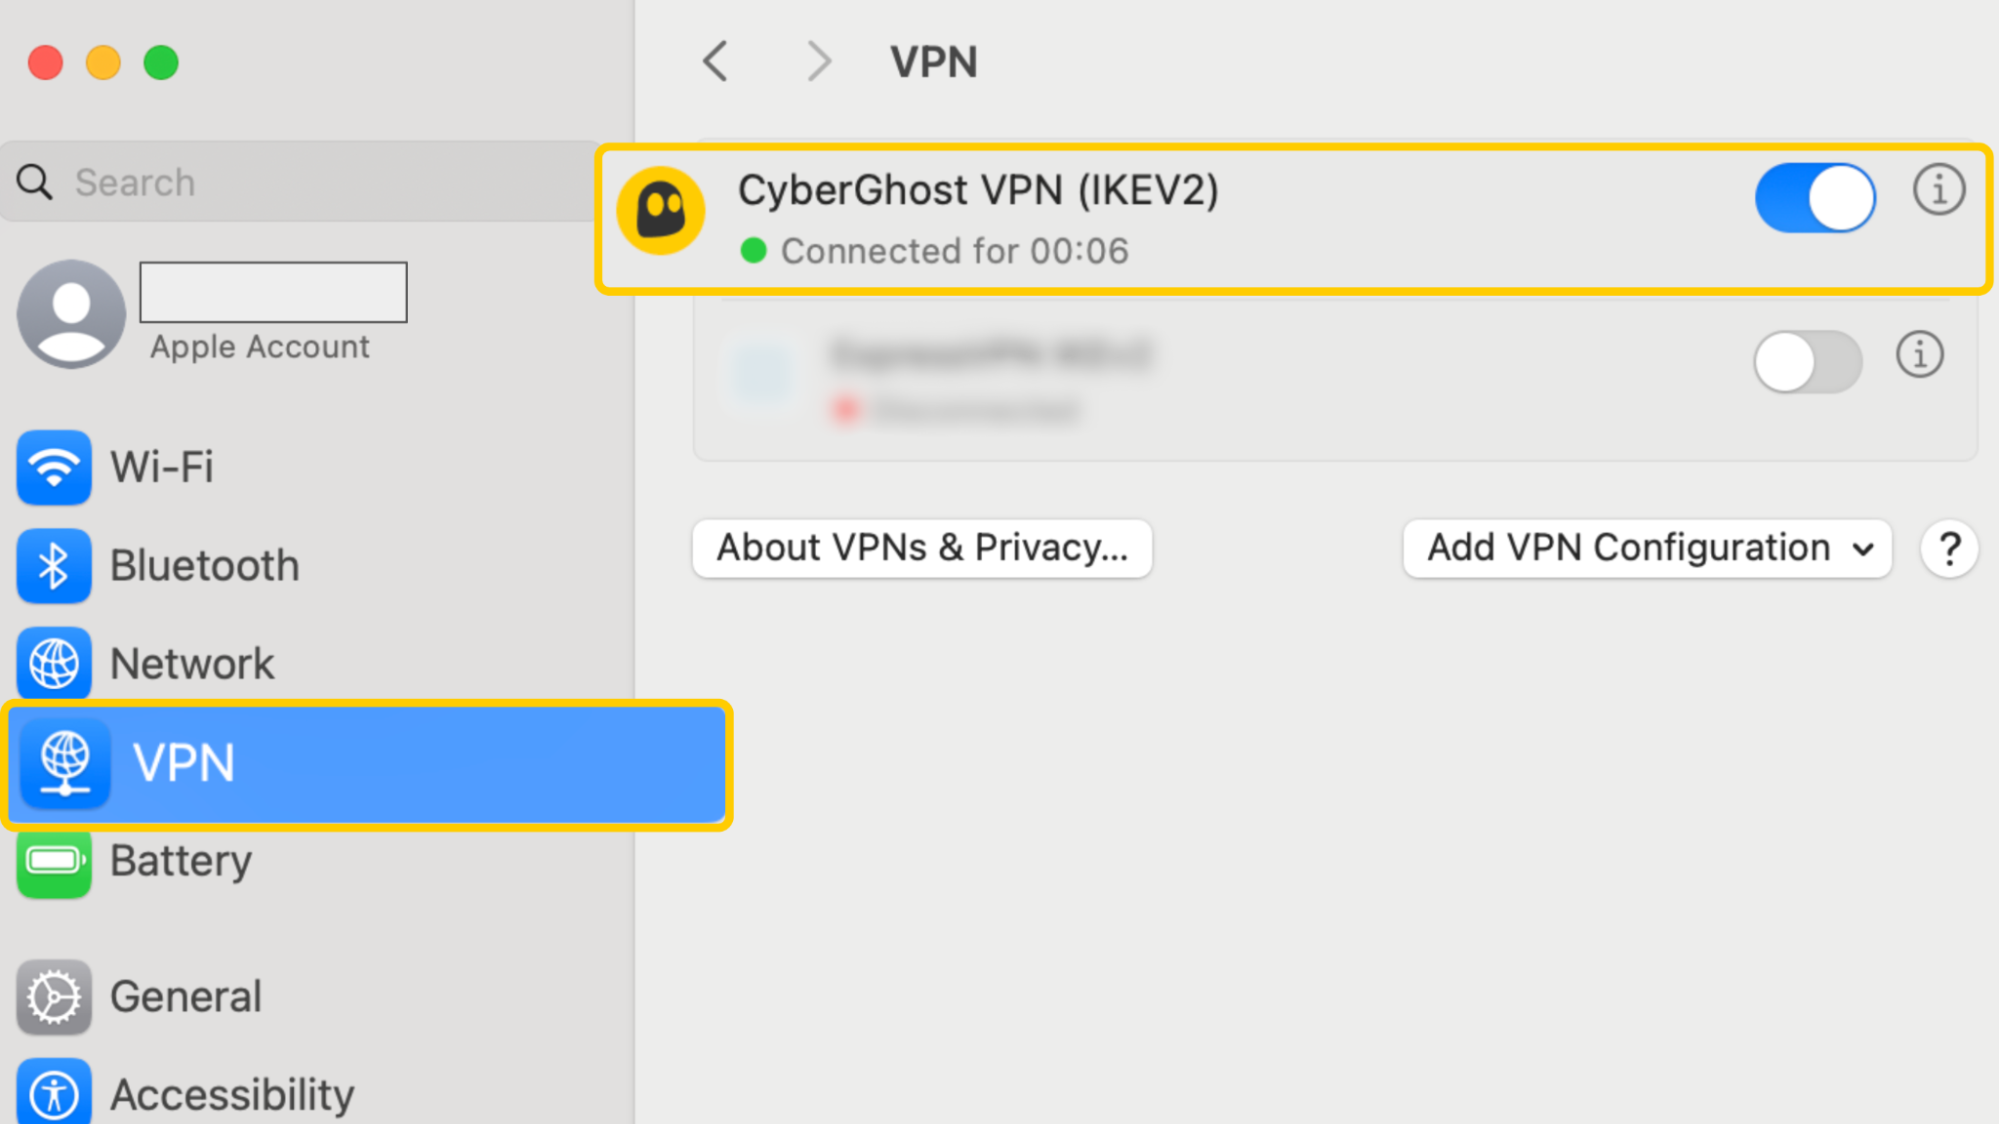The height and width of the screenshot is (1125, 1999).
Task: Disable the CyberGhost VPN connection
Action: pyautogui.click(x=1814, y=198)
